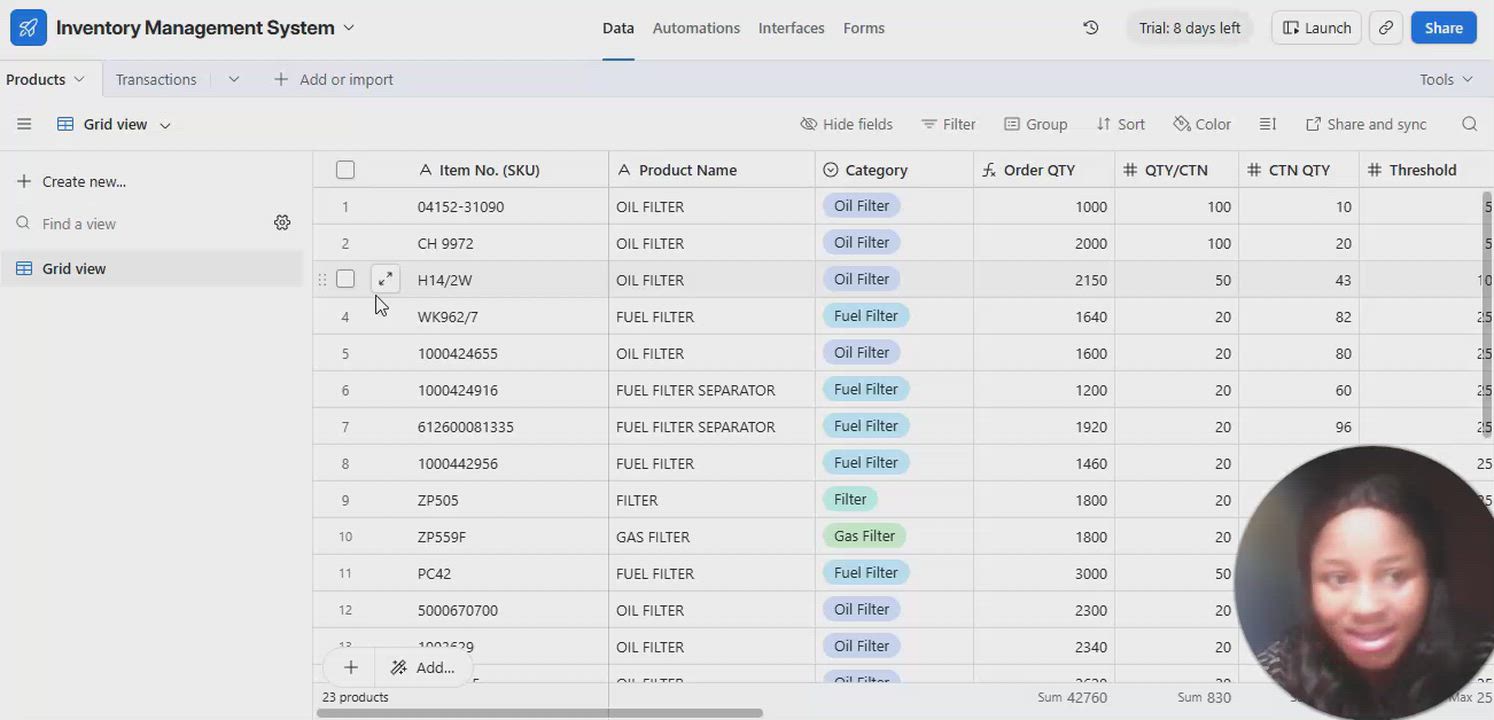Click the Gas Filter tag in ZP559F row
Viewport: 1494px width, 720px height.
864,536
